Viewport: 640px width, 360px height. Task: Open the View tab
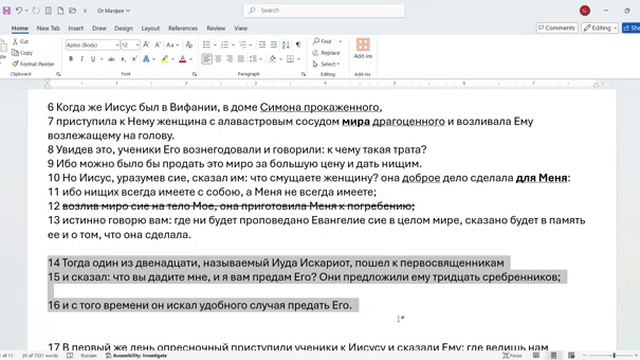tap(241, 28)
